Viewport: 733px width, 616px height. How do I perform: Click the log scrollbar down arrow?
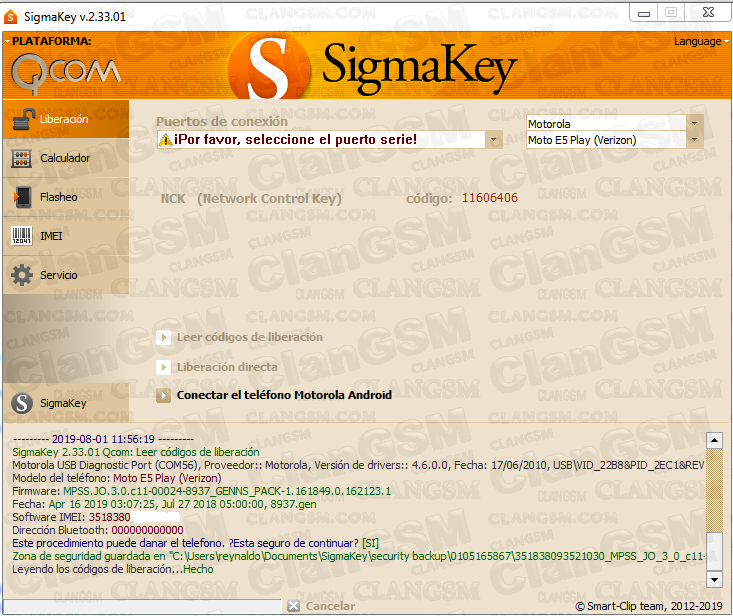(714, 580)
